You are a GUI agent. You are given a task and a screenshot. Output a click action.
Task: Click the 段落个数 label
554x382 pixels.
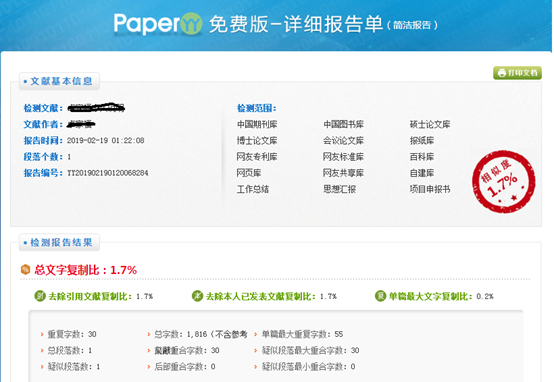click(x=43, y=157)
